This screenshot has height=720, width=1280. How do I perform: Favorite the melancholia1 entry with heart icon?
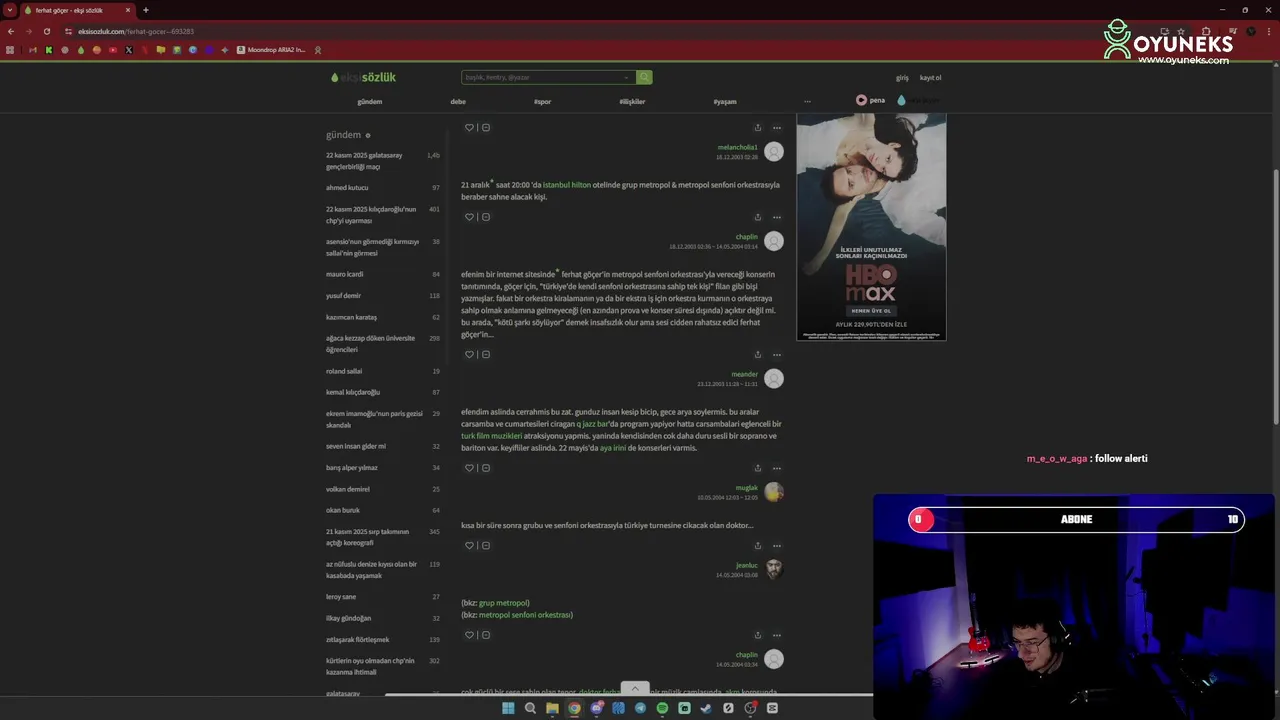469,128
